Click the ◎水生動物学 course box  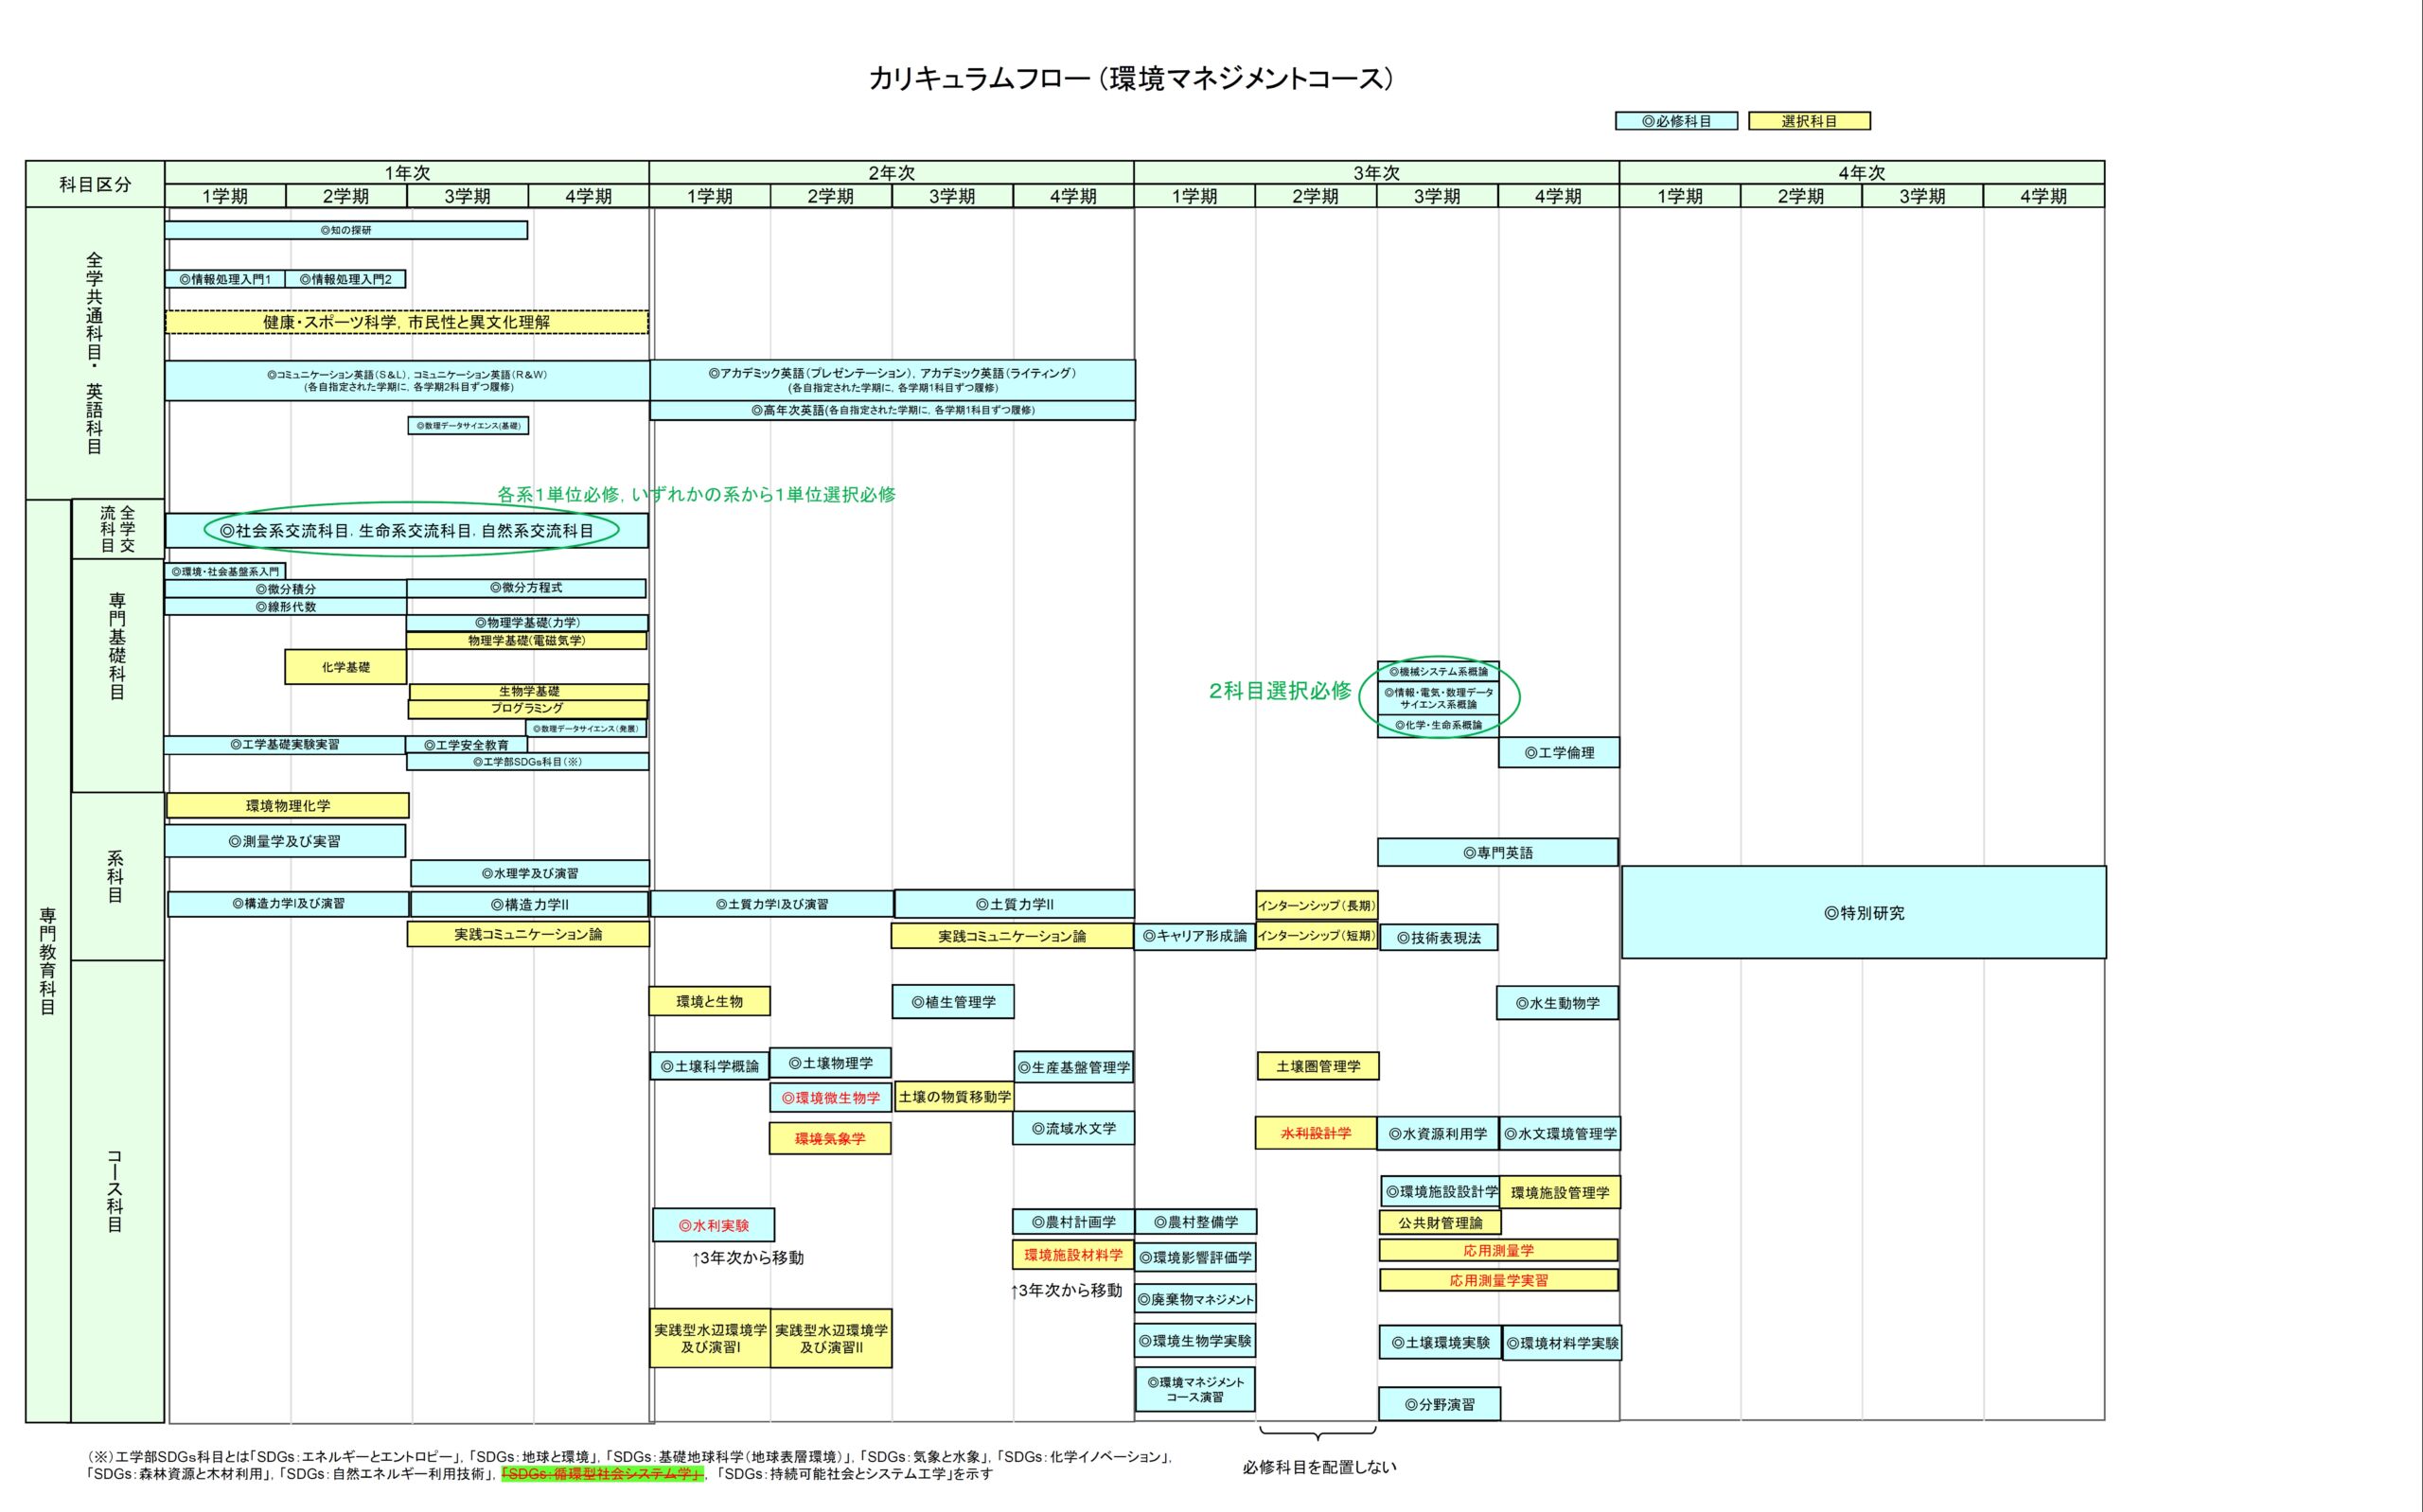coord(1557,1002)
